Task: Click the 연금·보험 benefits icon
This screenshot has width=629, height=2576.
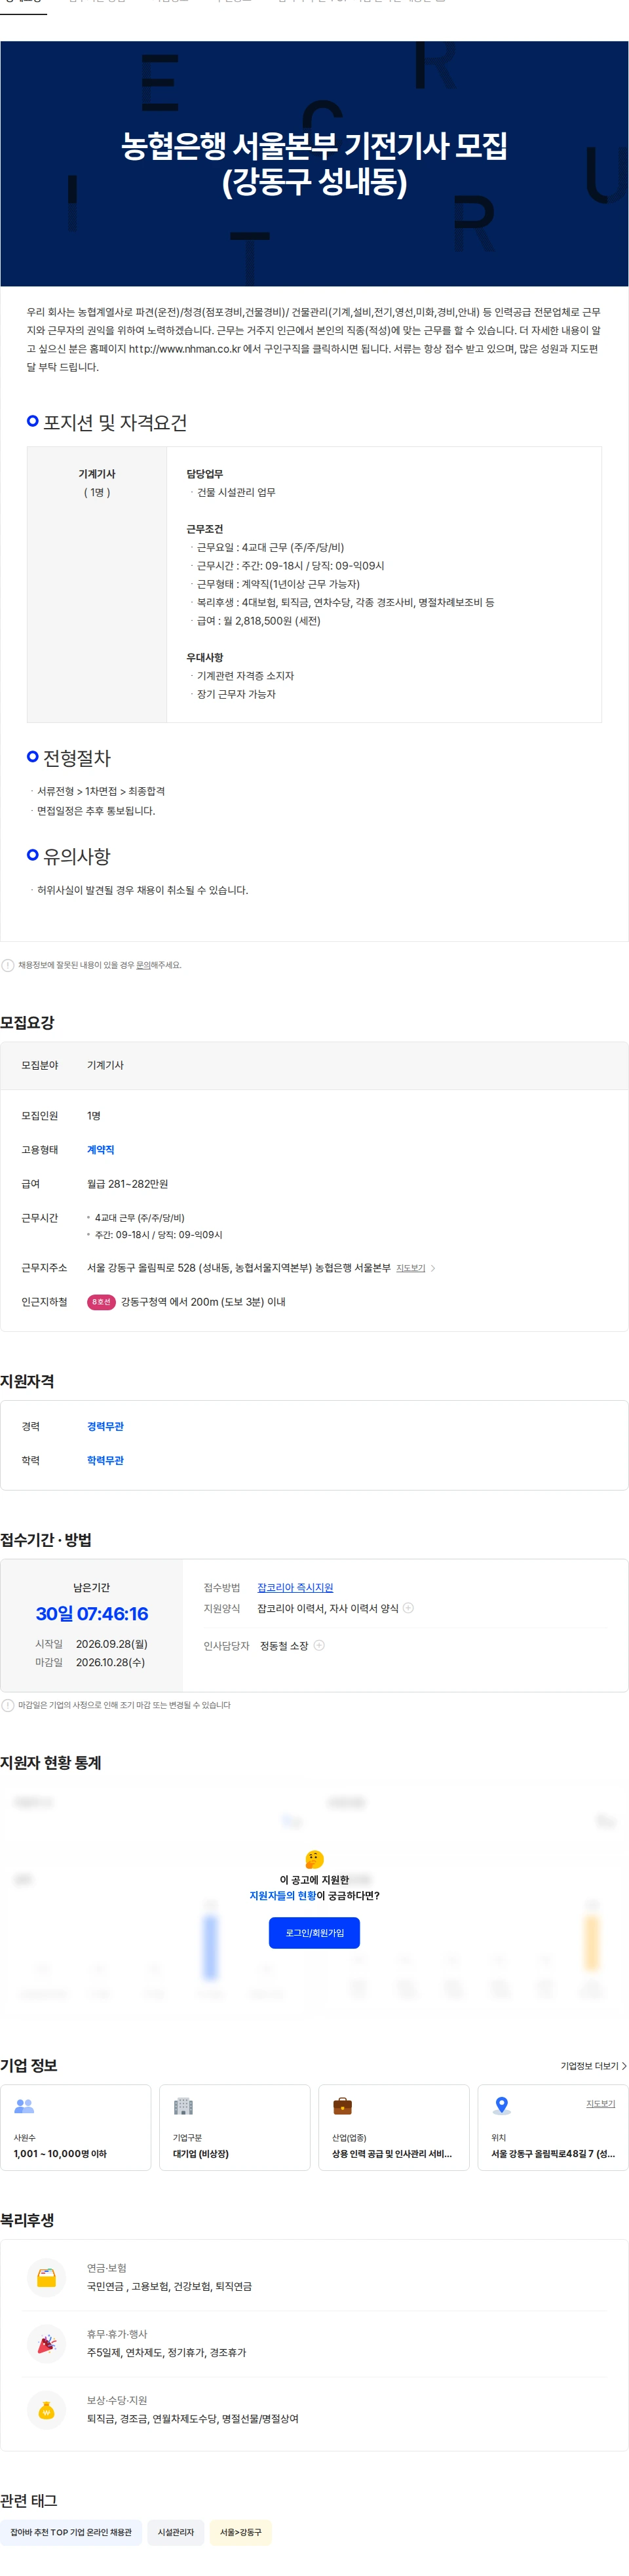Action: pos(46,2278)
